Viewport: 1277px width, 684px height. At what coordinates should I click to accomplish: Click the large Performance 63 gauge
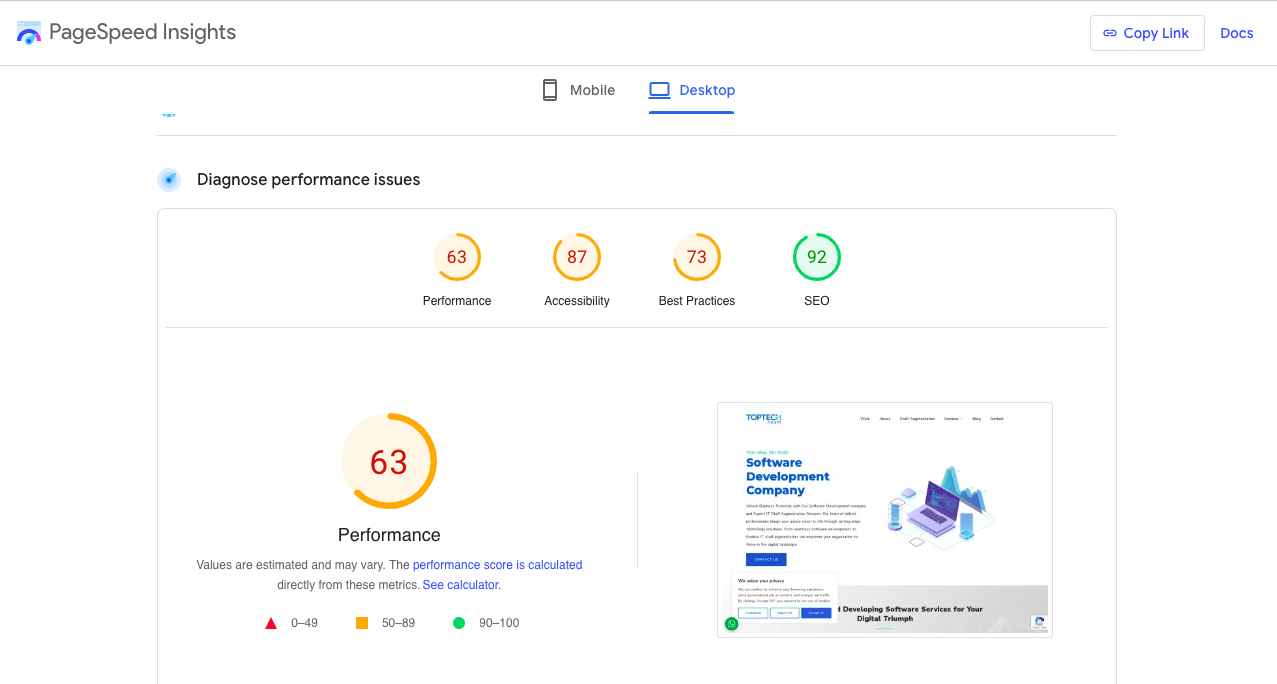[389, 462]
